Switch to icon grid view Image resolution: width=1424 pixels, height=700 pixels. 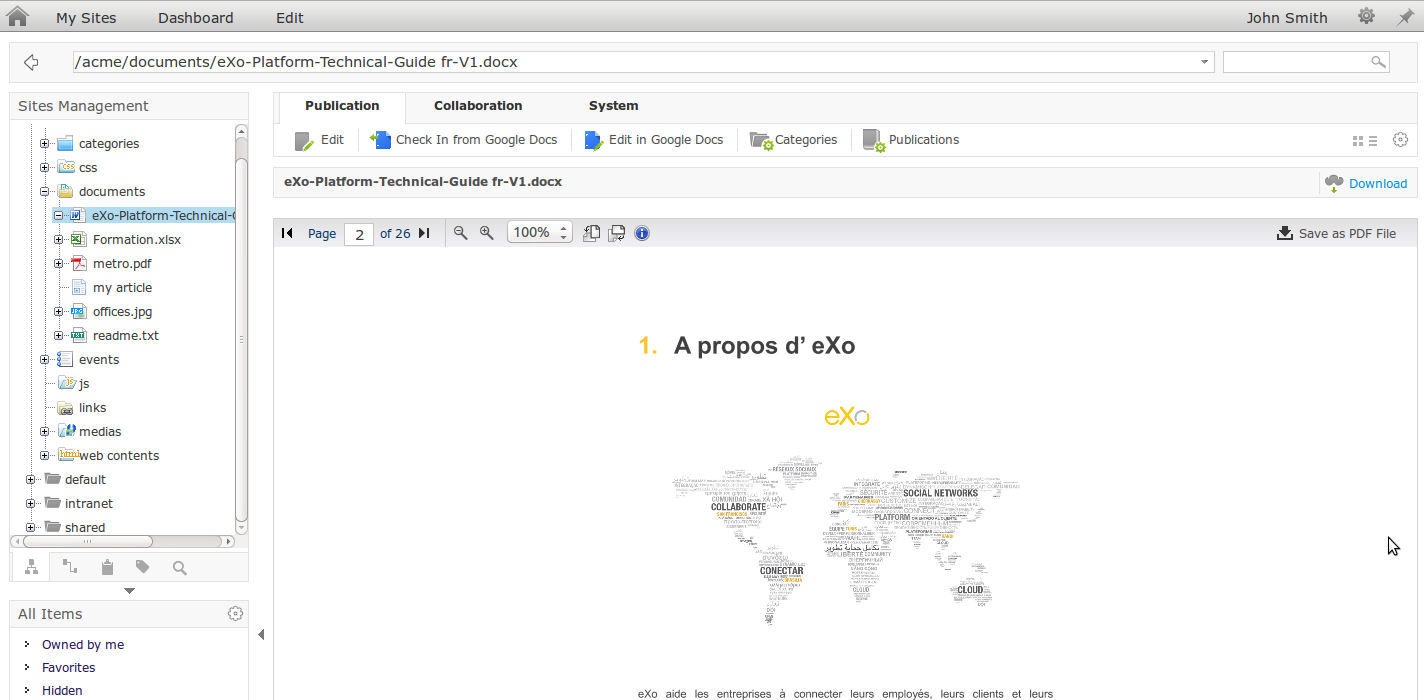tap(1358, 141)
